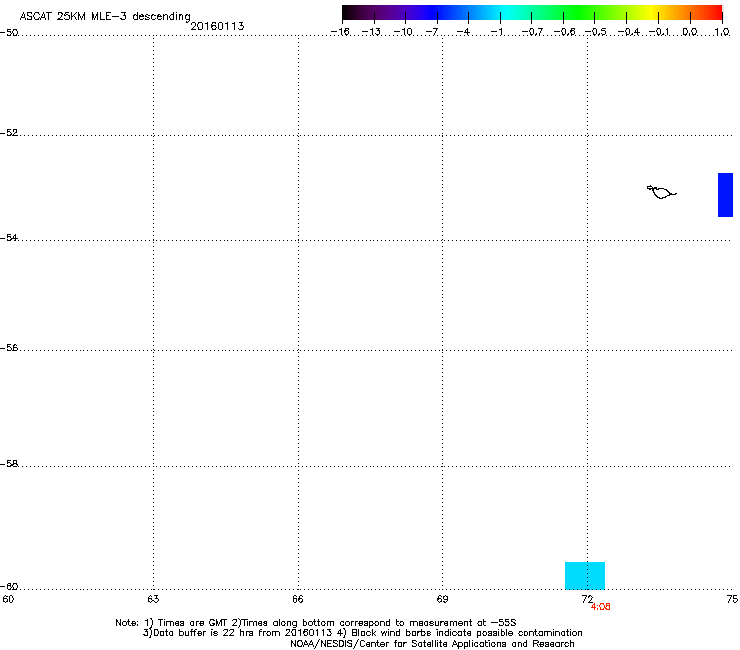Click the -0.5 colorbar label
Viewport: 740px width, 650px height.
596,32
